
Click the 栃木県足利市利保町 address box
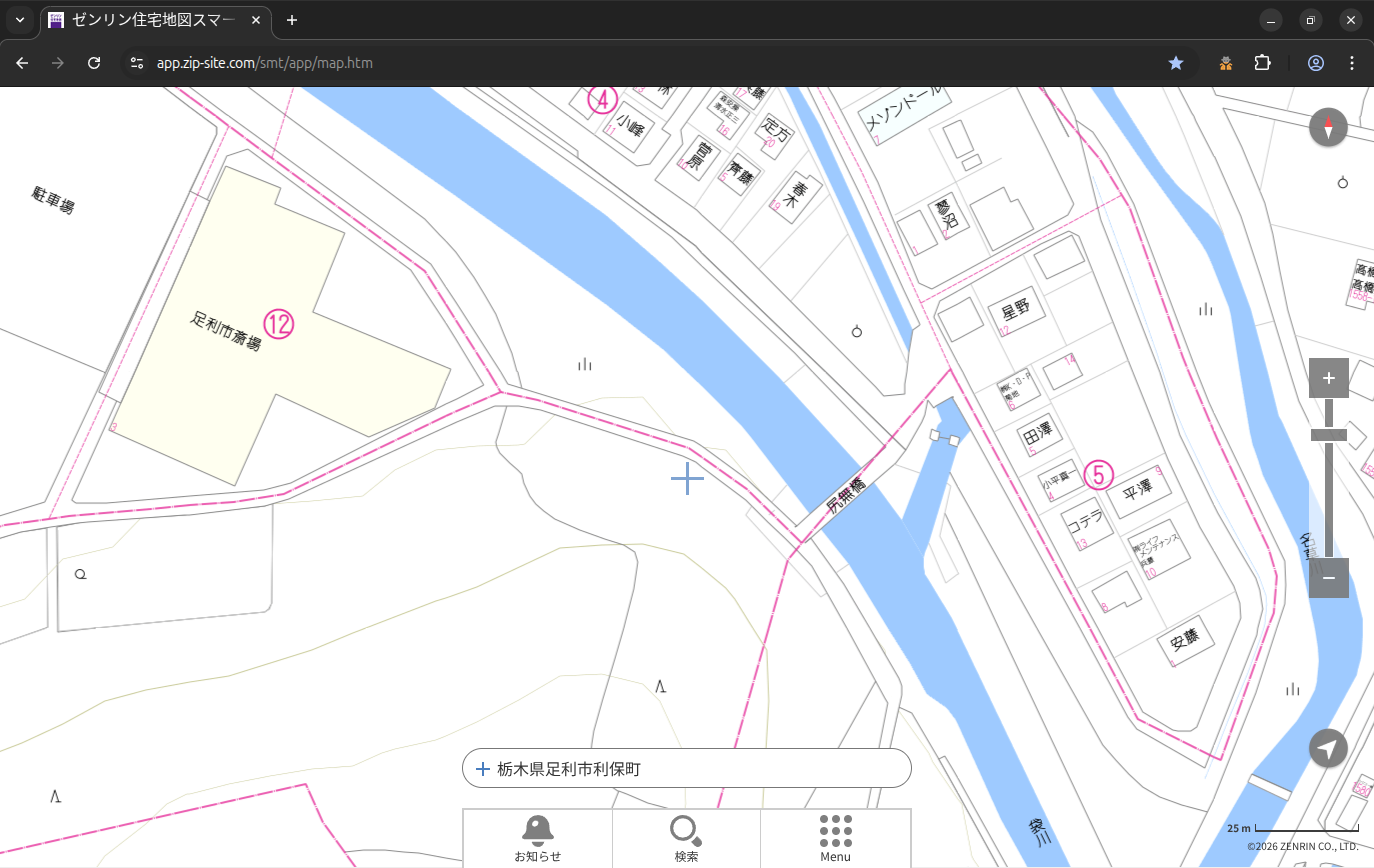click(686, 769)
